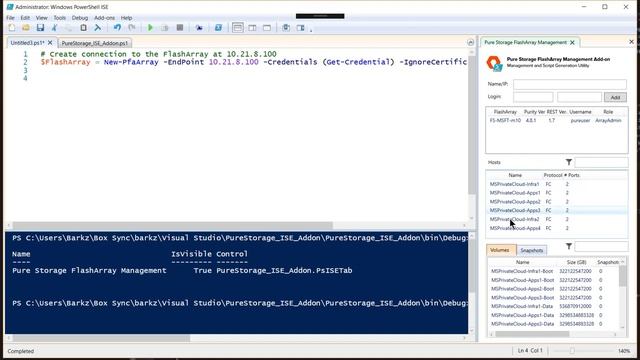Click the volumes list vertical scrollbar
The height and width of the screenshot is (360, 640).
622,276
